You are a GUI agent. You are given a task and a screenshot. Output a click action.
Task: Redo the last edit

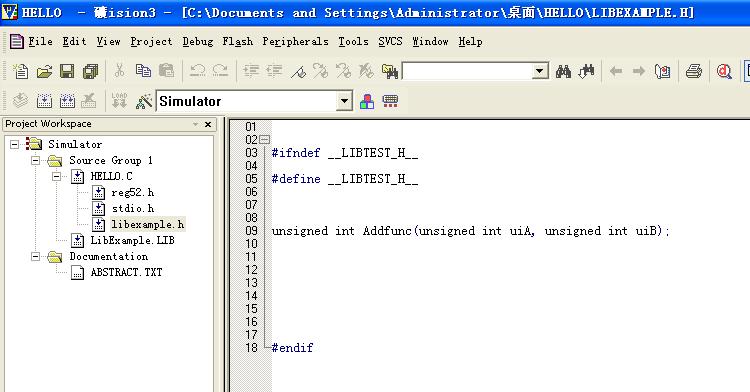[x=220, y=71]
